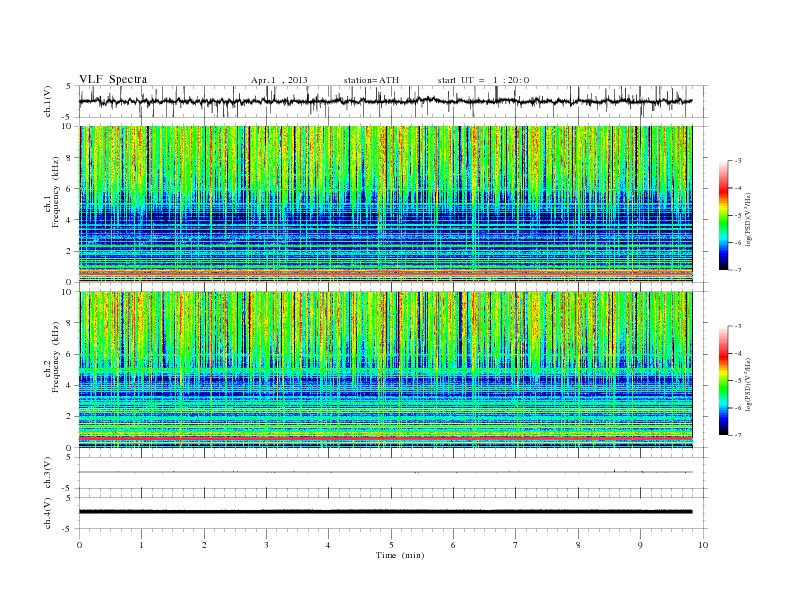792x612 pixels.
Task: Click the "log(PSD)(V²/Hz)" label beside ch.1 colorbar
Action: tap(749, 219)
